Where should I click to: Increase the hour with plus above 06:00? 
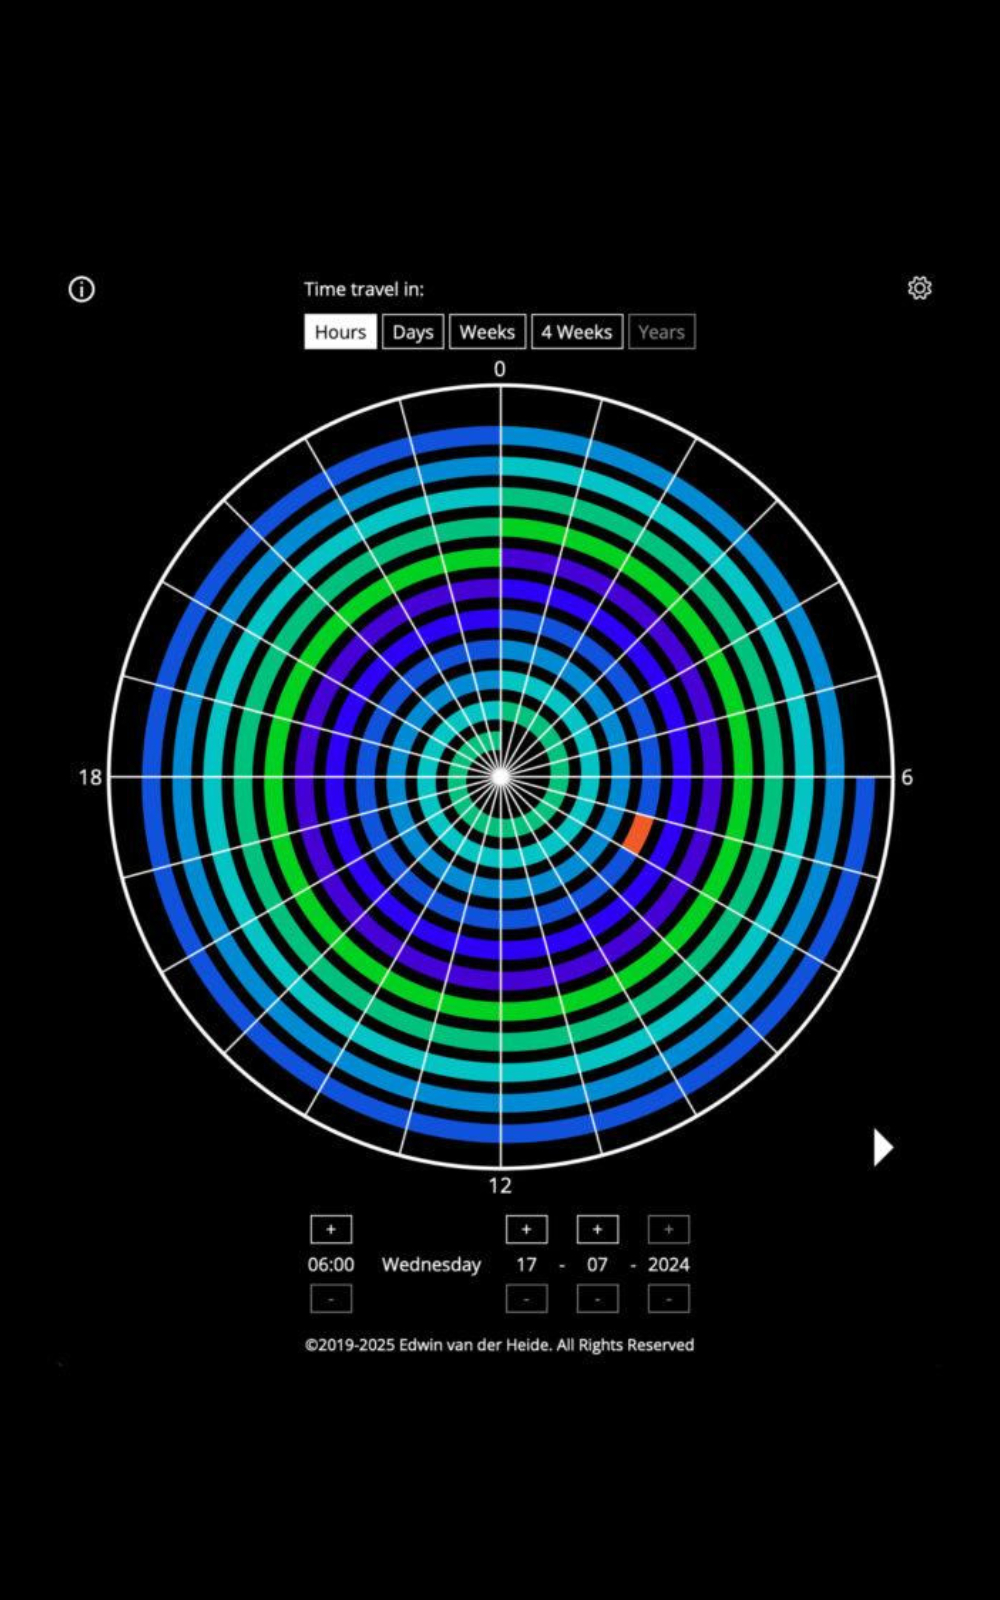[331, 1229]
